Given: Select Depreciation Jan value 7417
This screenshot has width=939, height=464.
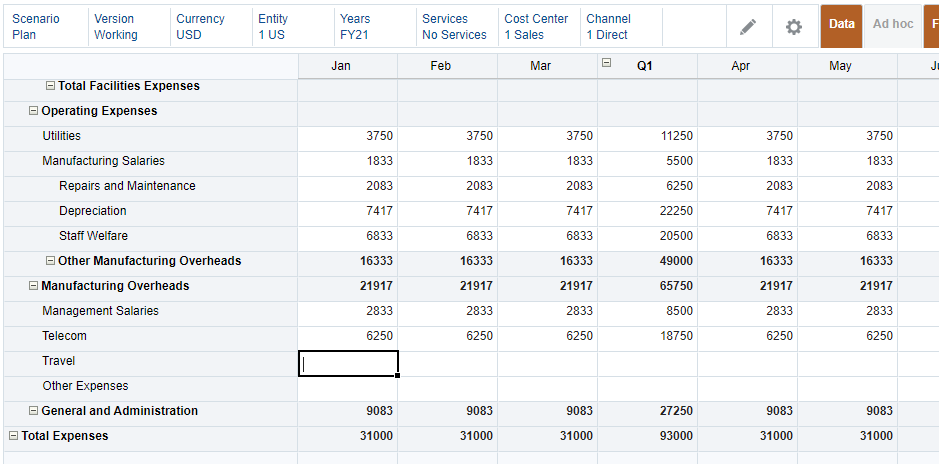Looking at the screenshot, I should pyautogui.click(x=347, y=214).
